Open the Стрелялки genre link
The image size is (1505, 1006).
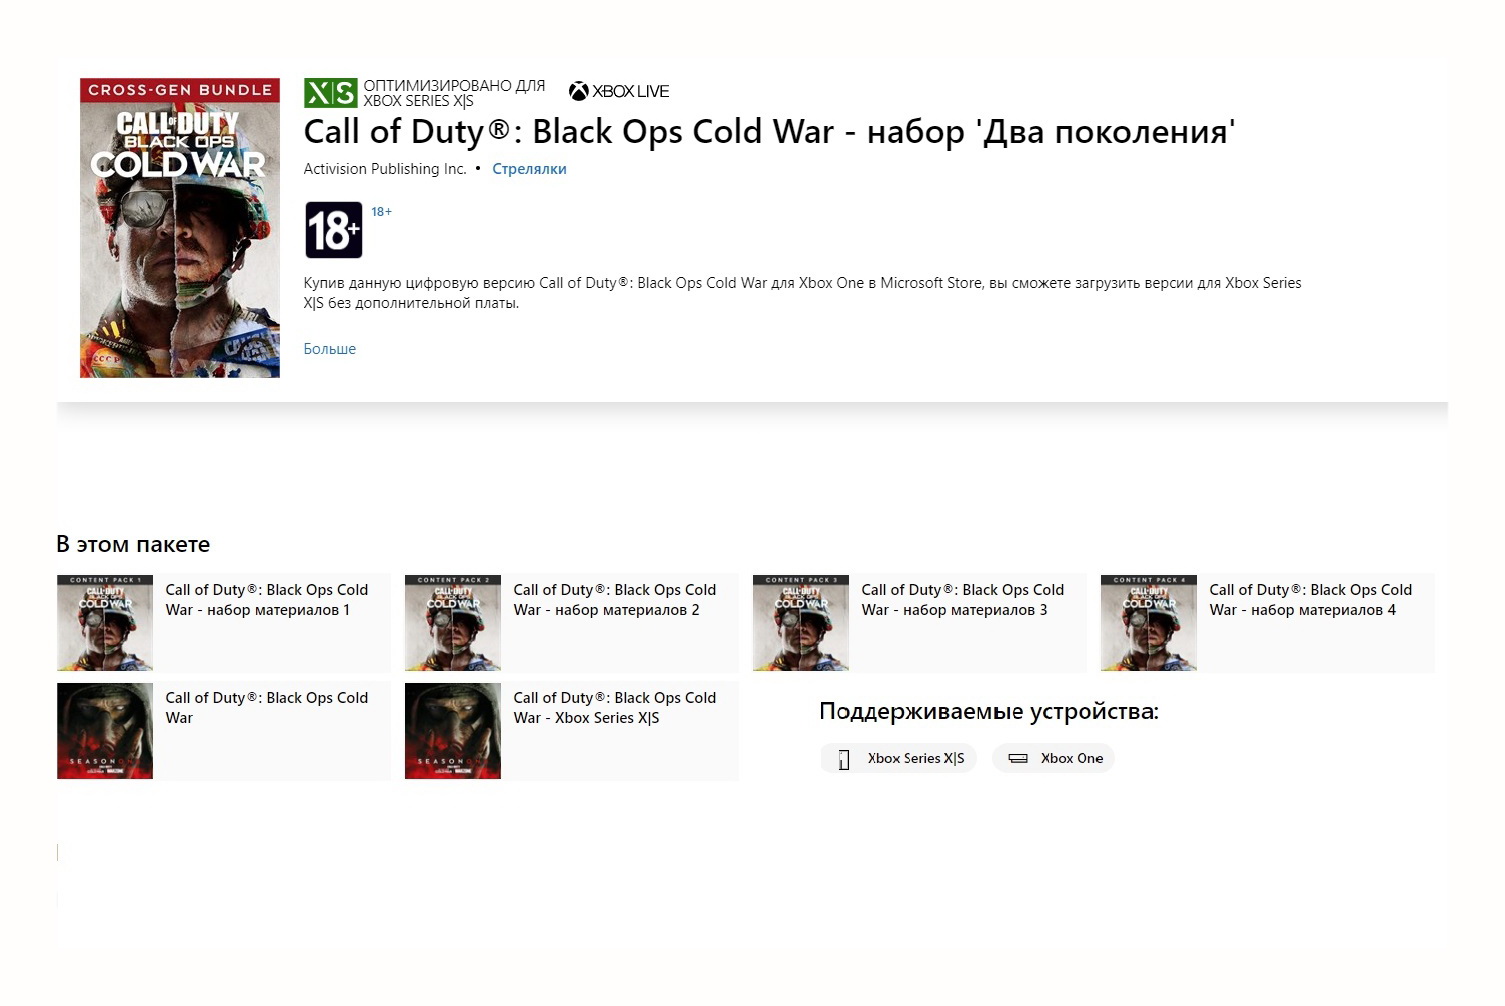529,169
